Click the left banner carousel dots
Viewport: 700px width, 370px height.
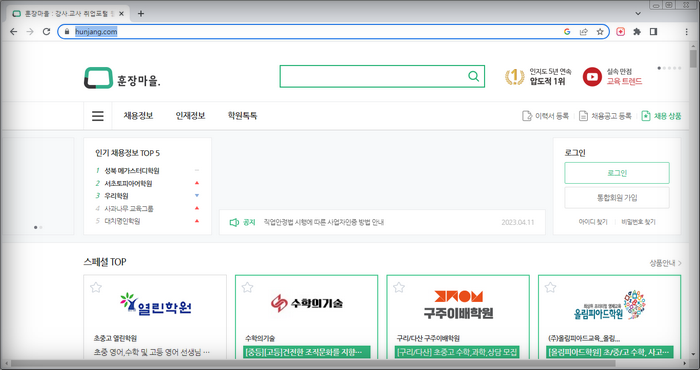tap(38, 227)
